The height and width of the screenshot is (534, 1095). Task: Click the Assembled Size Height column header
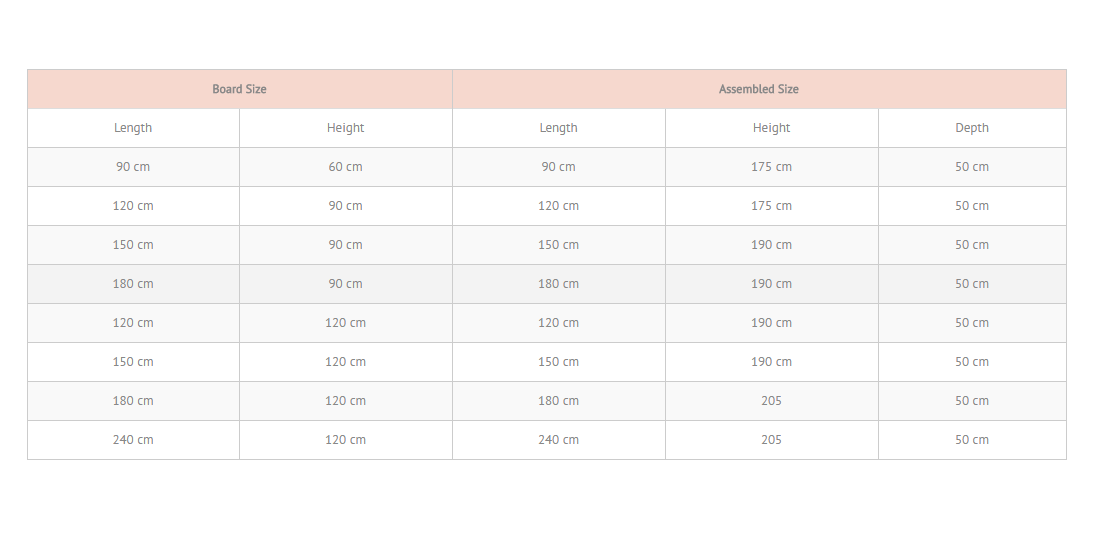tap(772, 128)
